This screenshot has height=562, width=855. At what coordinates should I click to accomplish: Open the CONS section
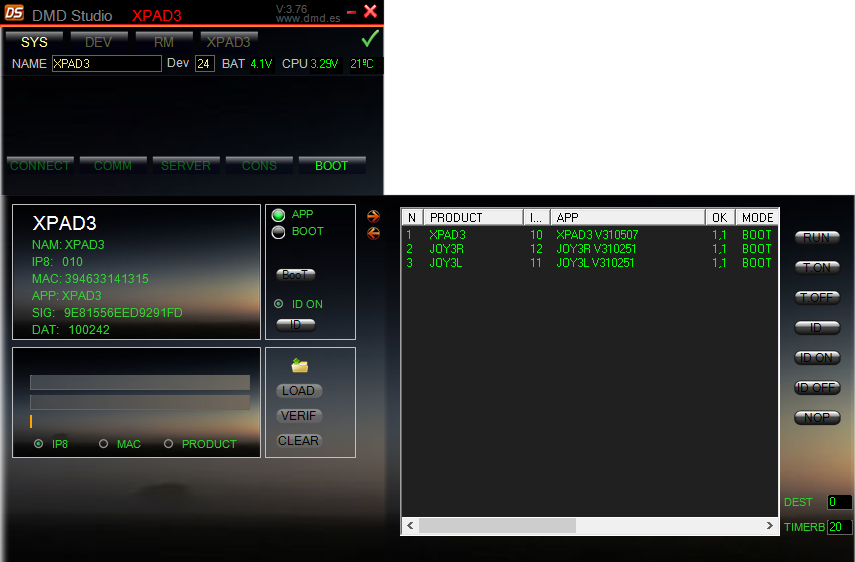coord(259,165)
